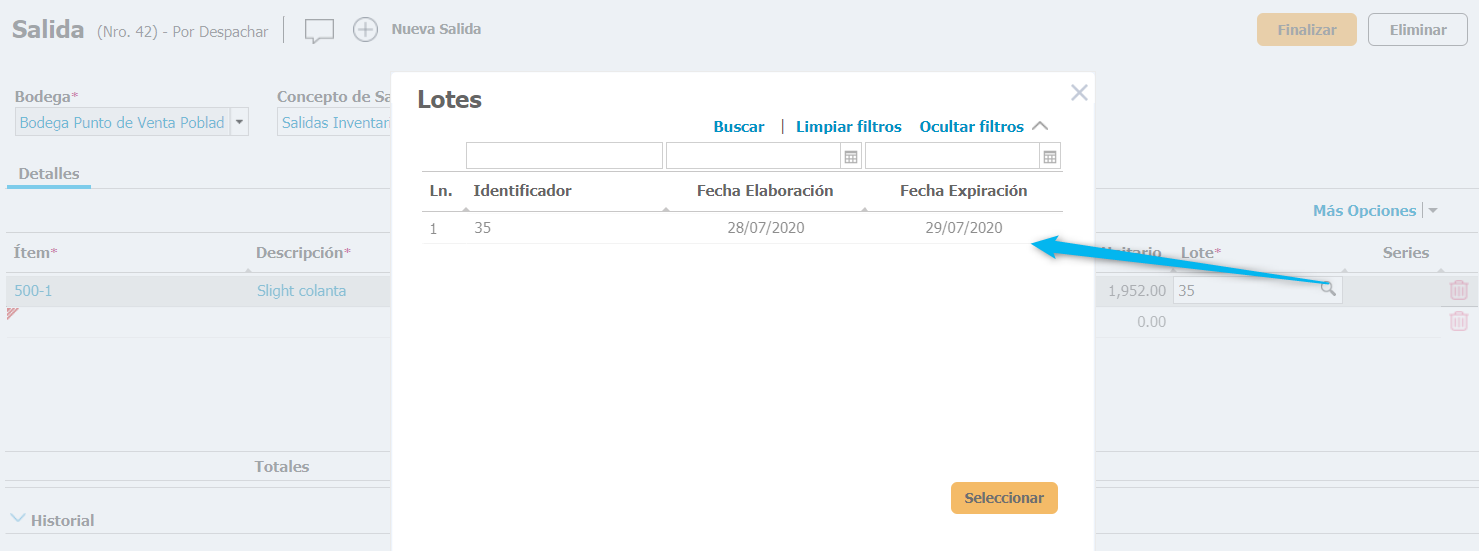Click Limpiar filtros link

click(848, 127)
